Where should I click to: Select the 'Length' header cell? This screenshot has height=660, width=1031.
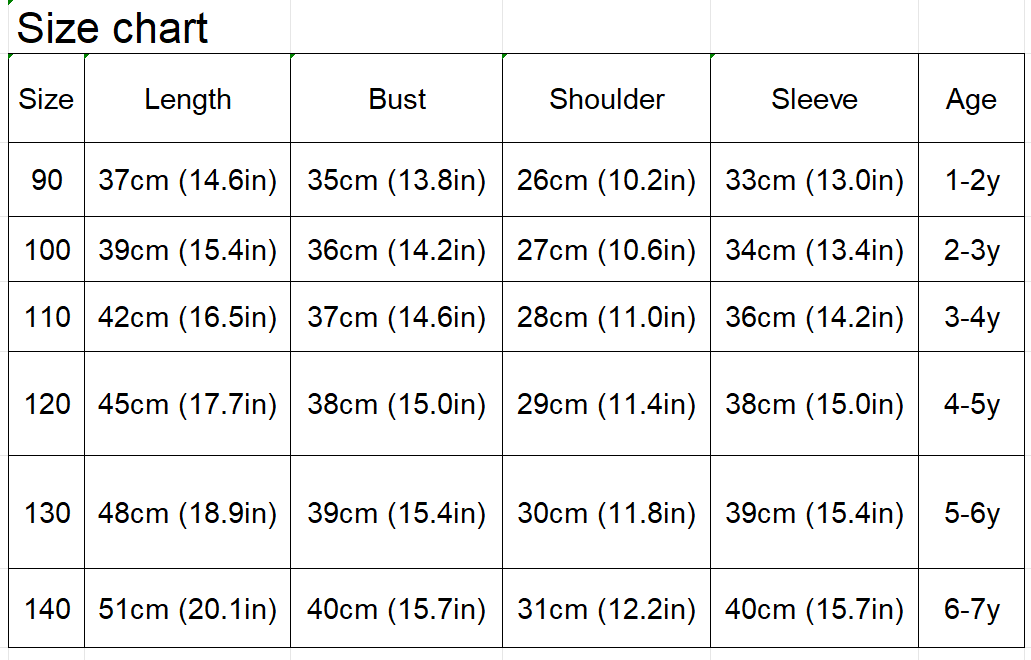pyautogui.click(x=188, y=99)
